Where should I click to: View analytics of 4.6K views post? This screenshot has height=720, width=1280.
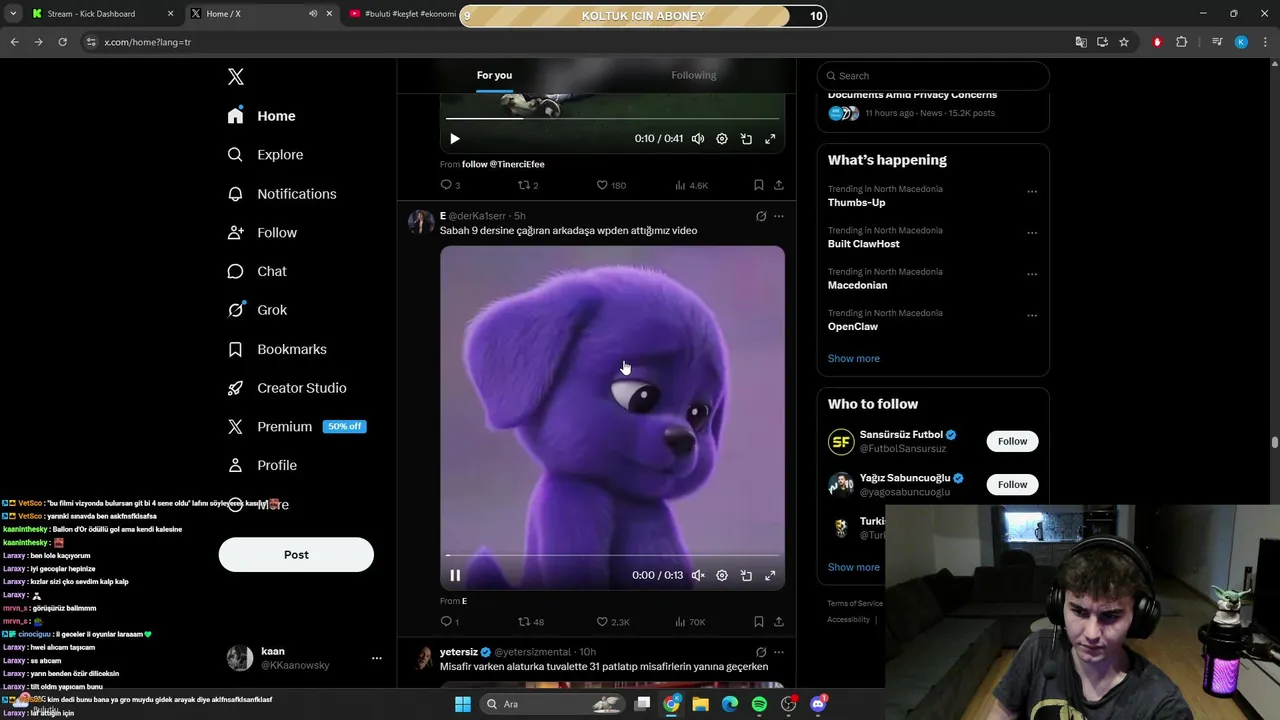click(692, 185)
